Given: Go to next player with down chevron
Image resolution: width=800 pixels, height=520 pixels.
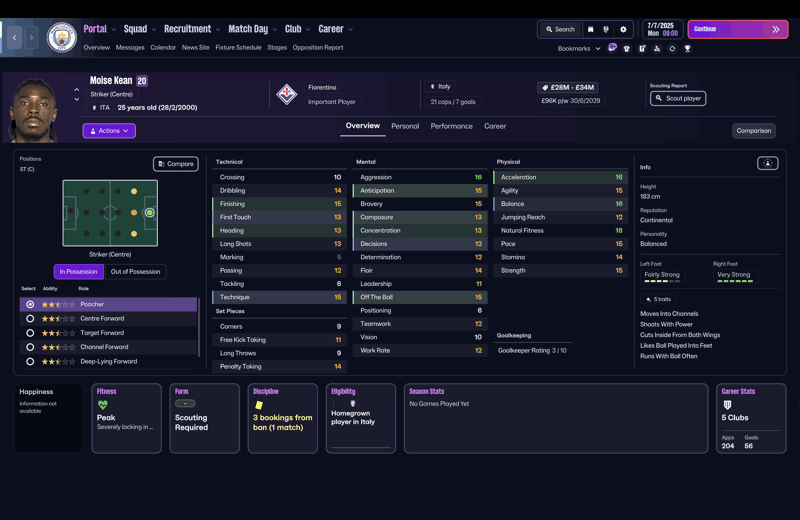Looking at the screenshot, I should click(x=77, y=99).
